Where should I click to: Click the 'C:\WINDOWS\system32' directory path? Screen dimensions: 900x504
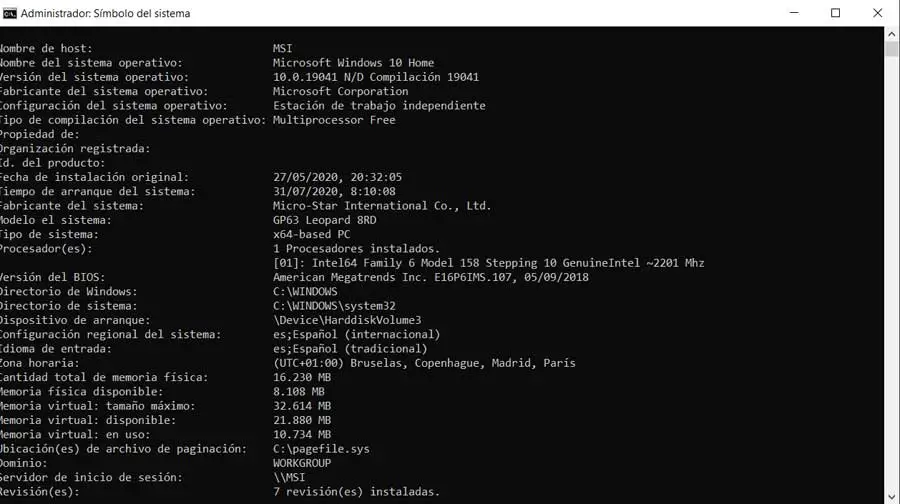click(x=335, y=306)
